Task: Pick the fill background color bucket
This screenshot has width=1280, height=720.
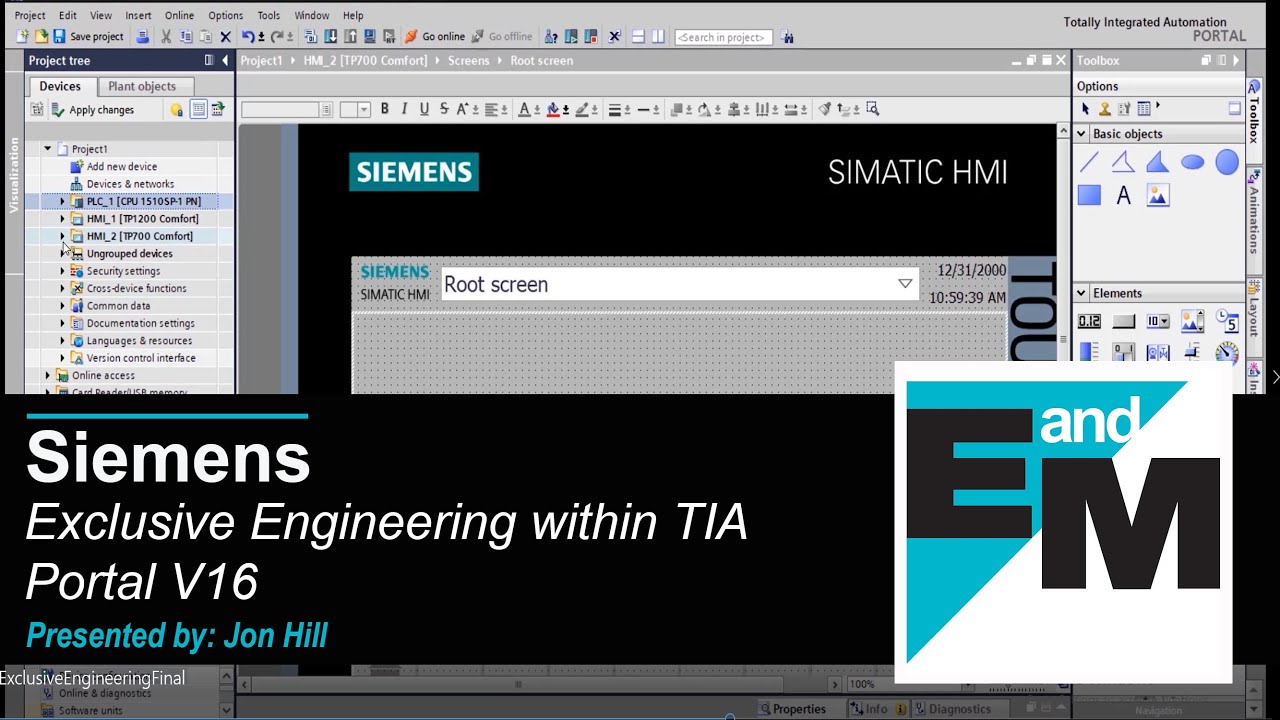Action: point(553,109)
